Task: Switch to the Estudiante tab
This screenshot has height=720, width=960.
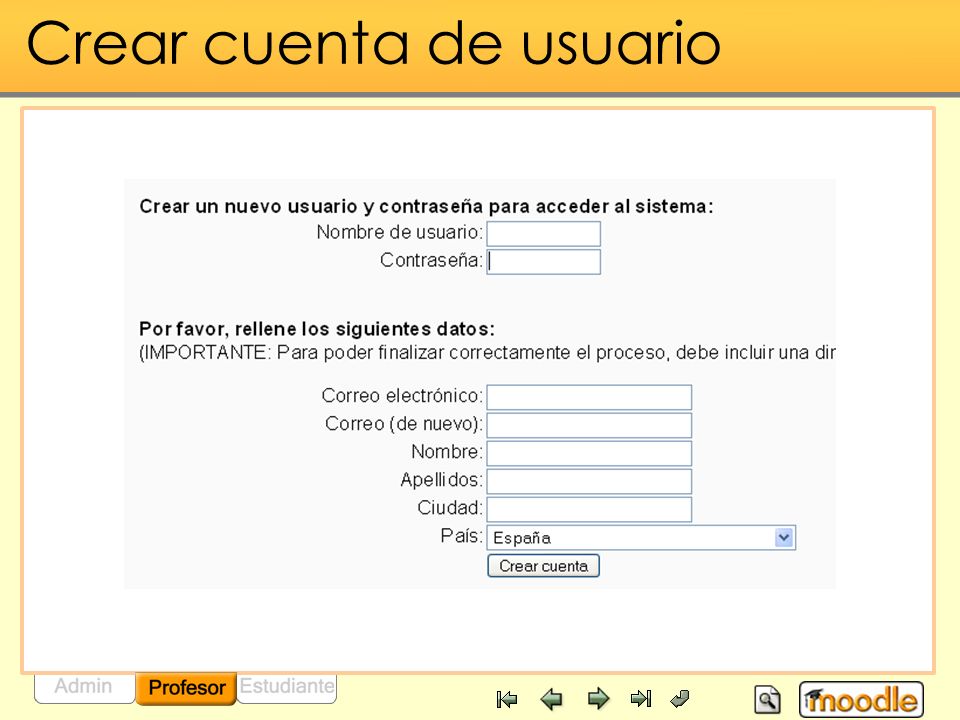Action: click(287, 687)
